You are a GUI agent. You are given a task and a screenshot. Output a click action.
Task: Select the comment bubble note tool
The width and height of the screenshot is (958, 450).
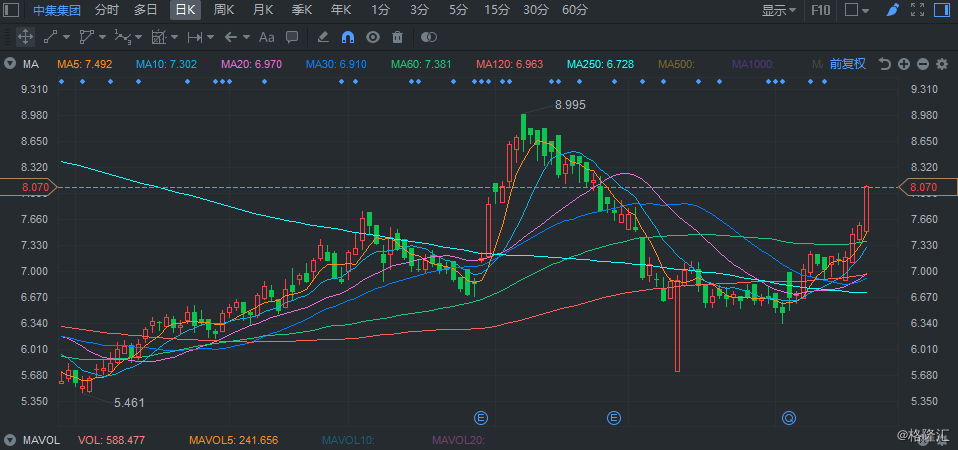[x=292, y=37]
